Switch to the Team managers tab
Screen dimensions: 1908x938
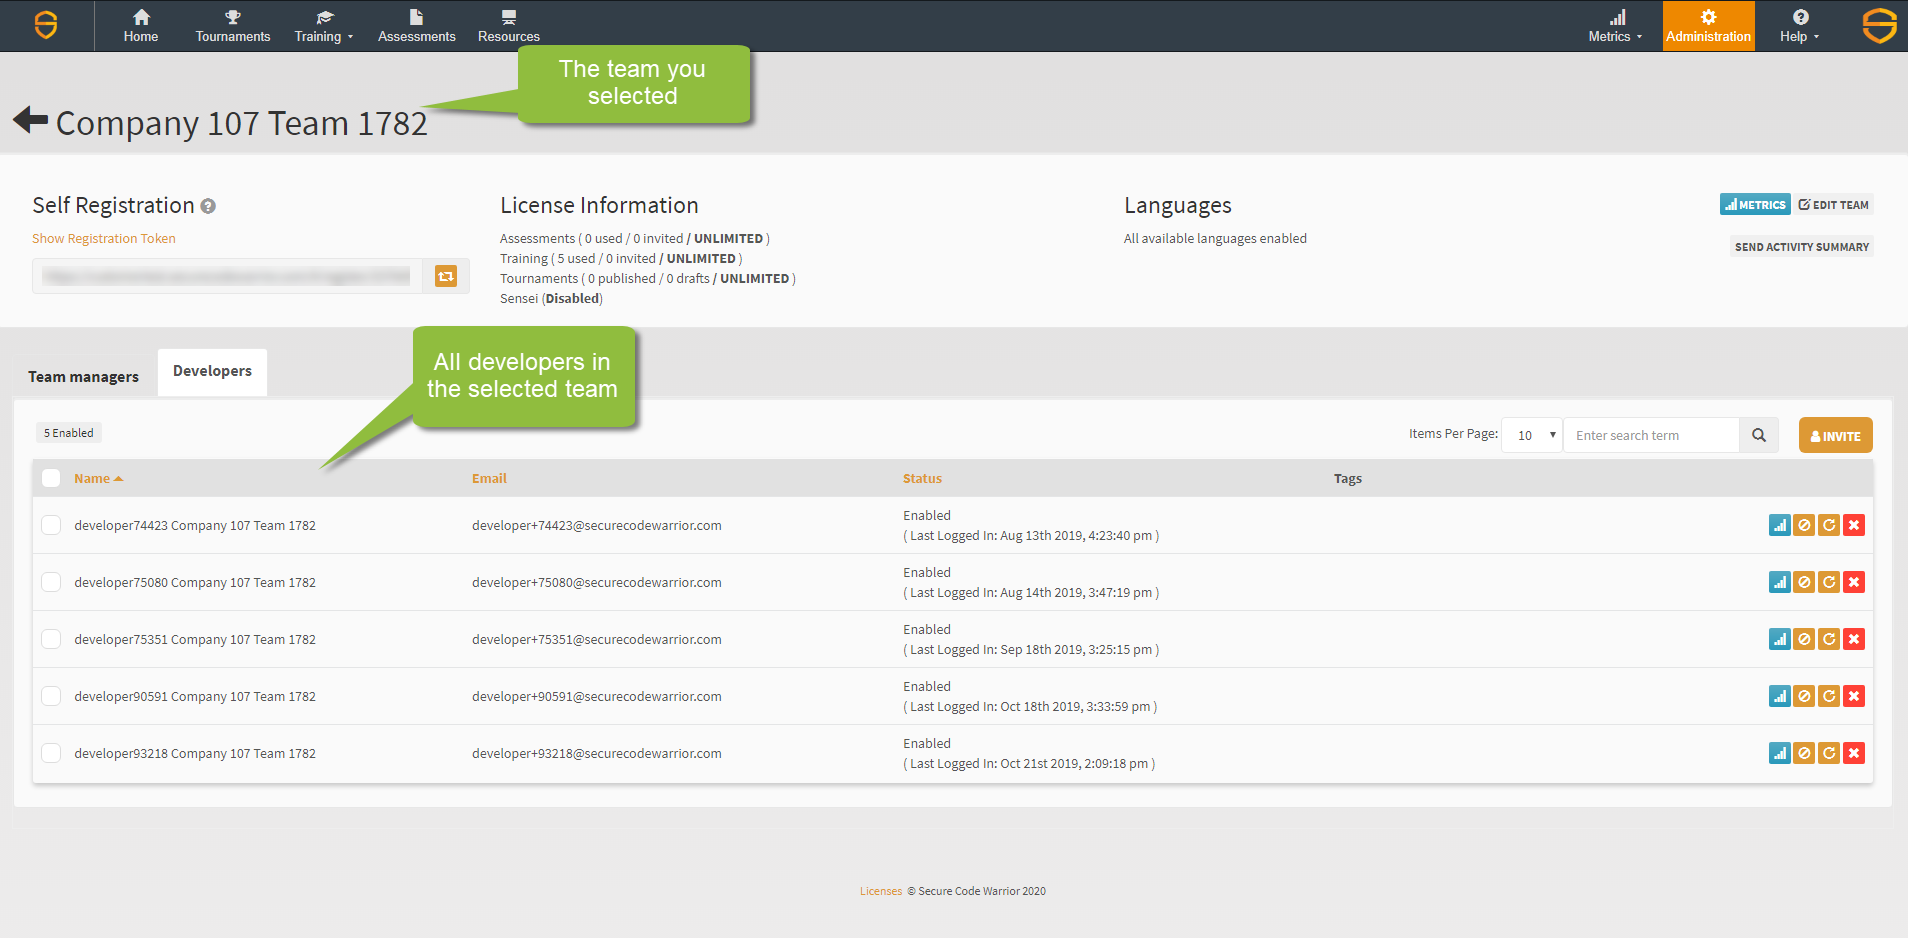[x=83, y=376]
